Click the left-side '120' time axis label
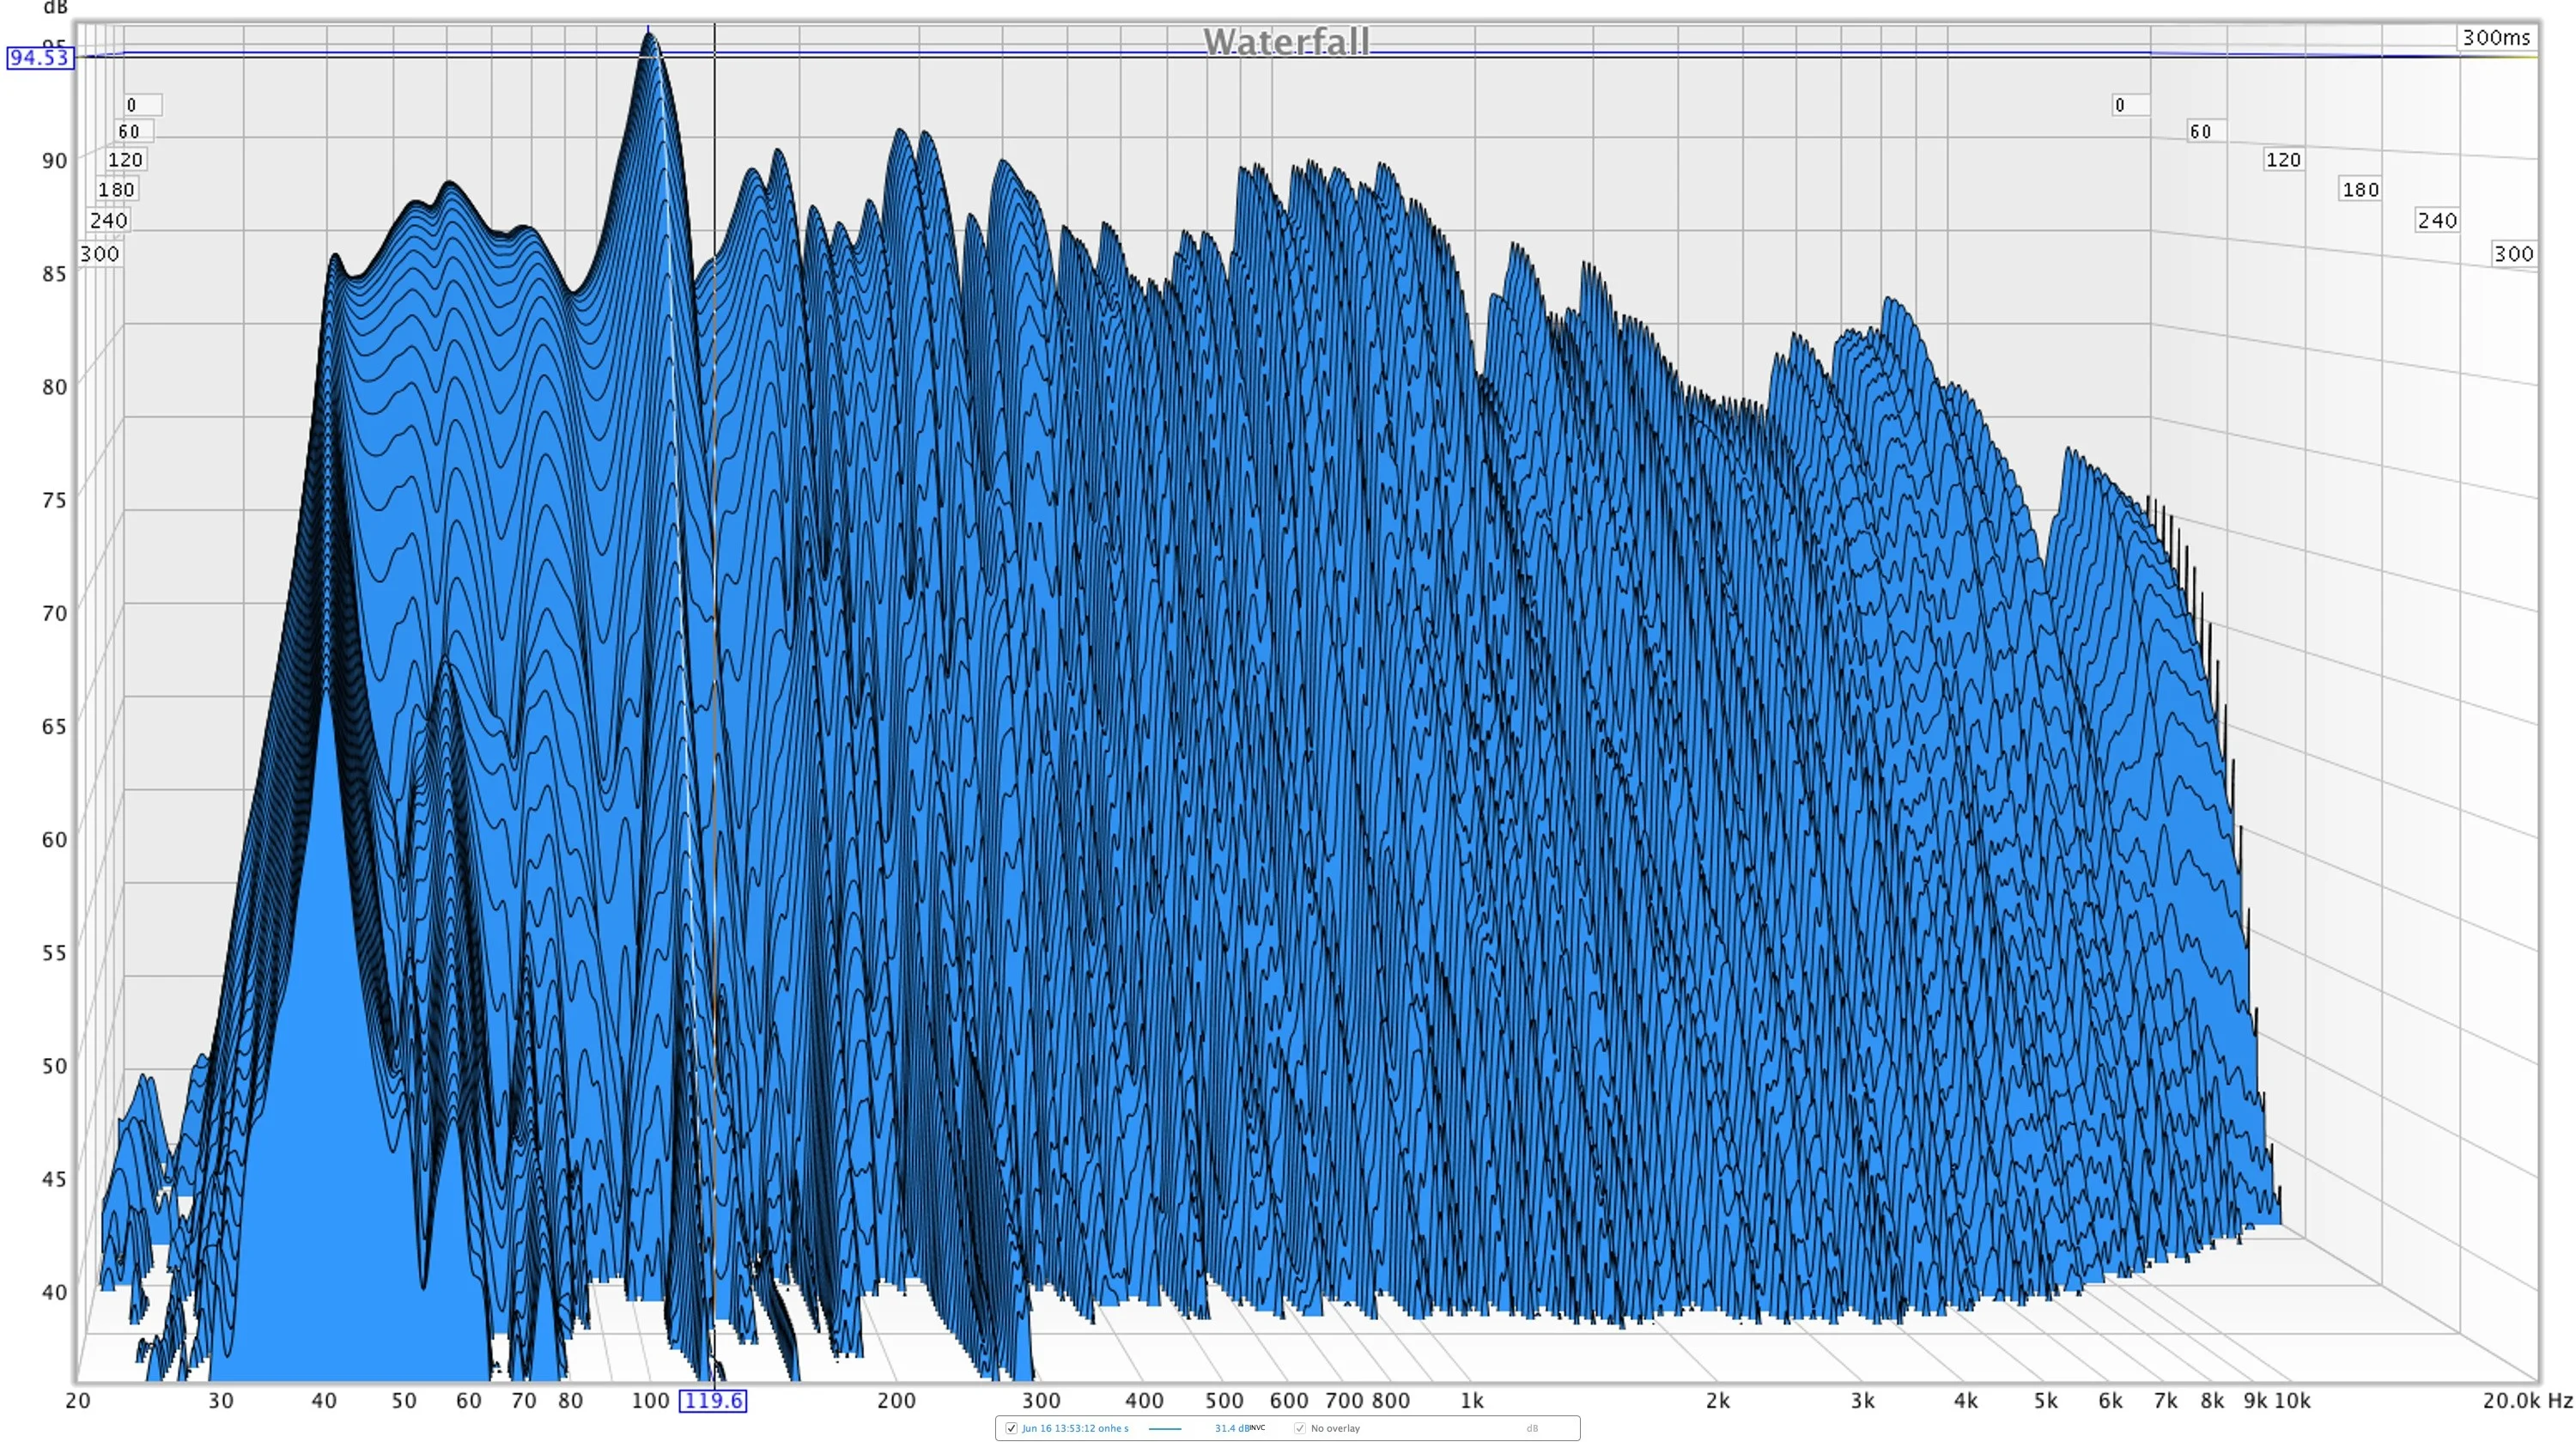 tap(125, 159)
